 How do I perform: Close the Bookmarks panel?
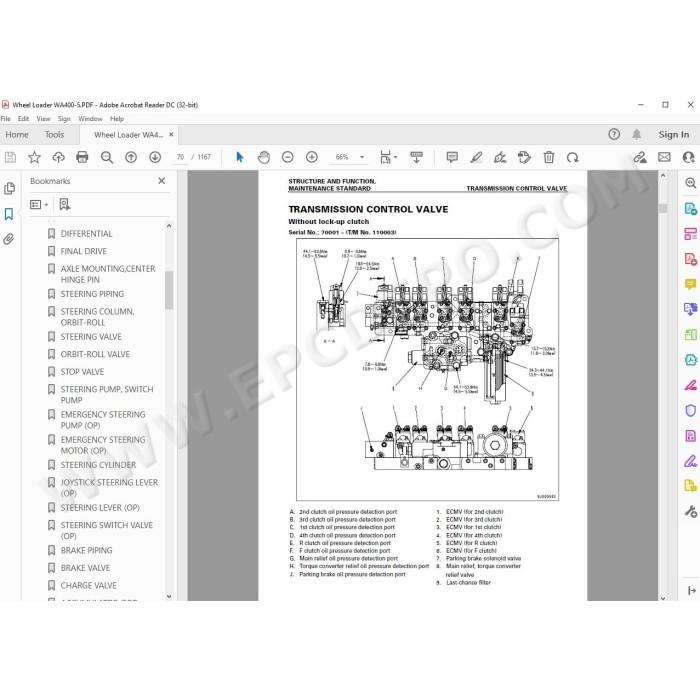pos(162,181)
